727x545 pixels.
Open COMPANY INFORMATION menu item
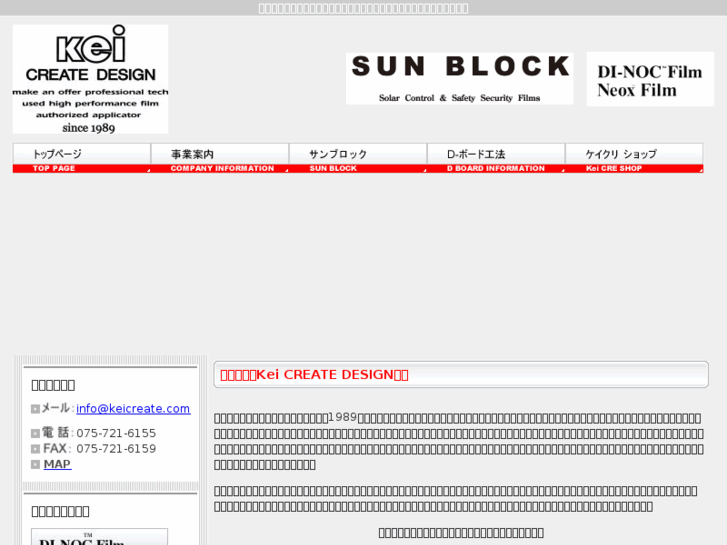click(220, 158)
